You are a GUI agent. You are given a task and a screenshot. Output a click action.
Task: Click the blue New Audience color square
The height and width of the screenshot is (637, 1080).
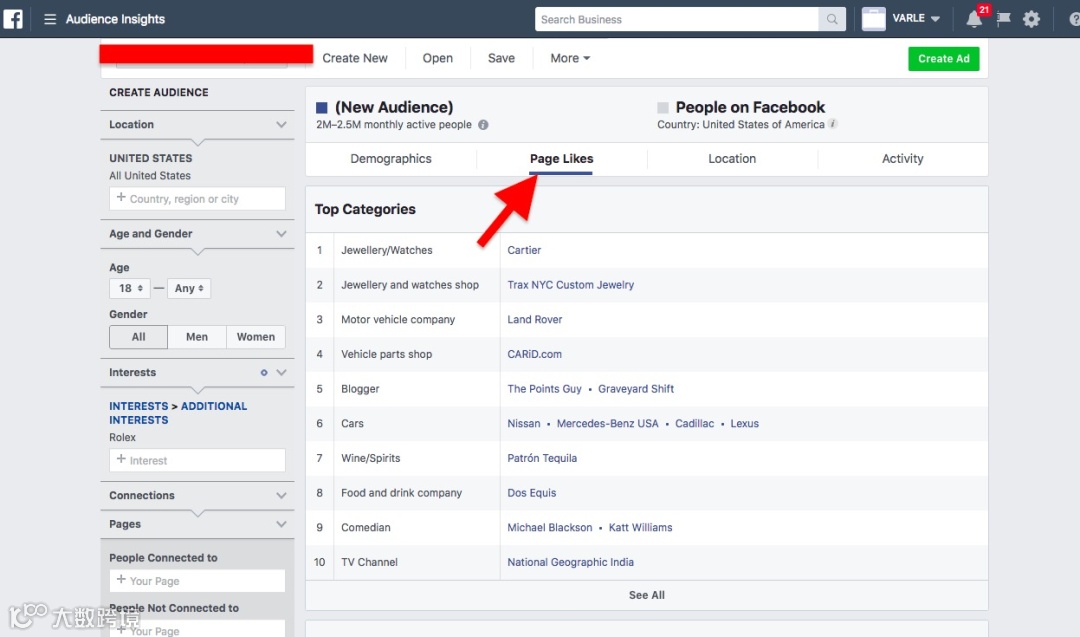click(322, 107)
